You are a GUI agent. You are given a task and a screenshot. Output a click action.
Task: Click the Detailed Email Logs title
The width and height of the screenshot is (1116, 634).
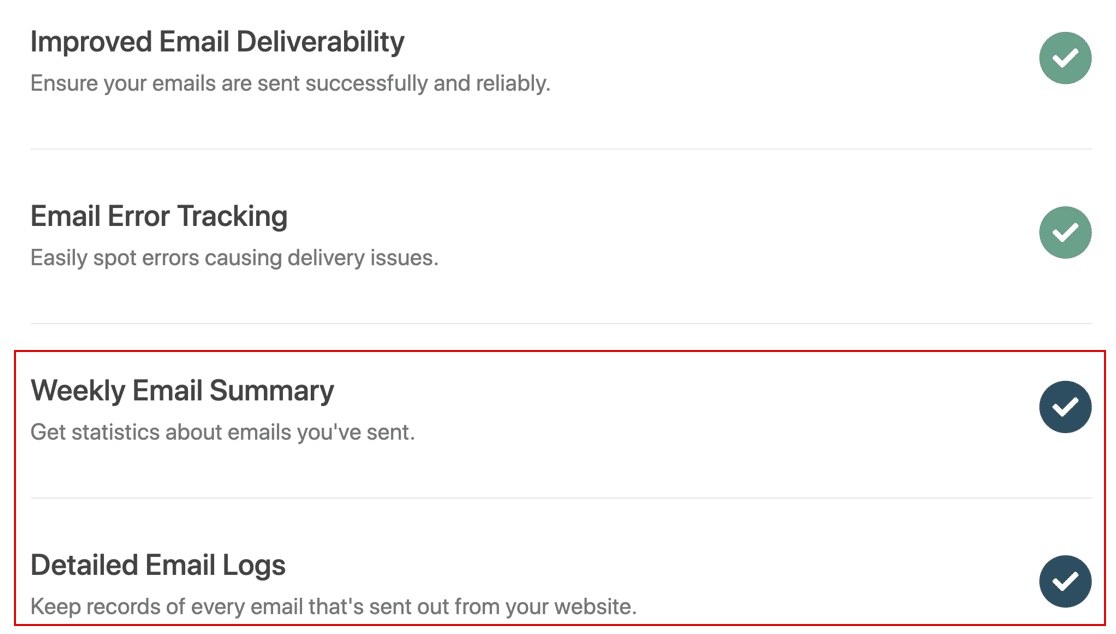(158, 565)
